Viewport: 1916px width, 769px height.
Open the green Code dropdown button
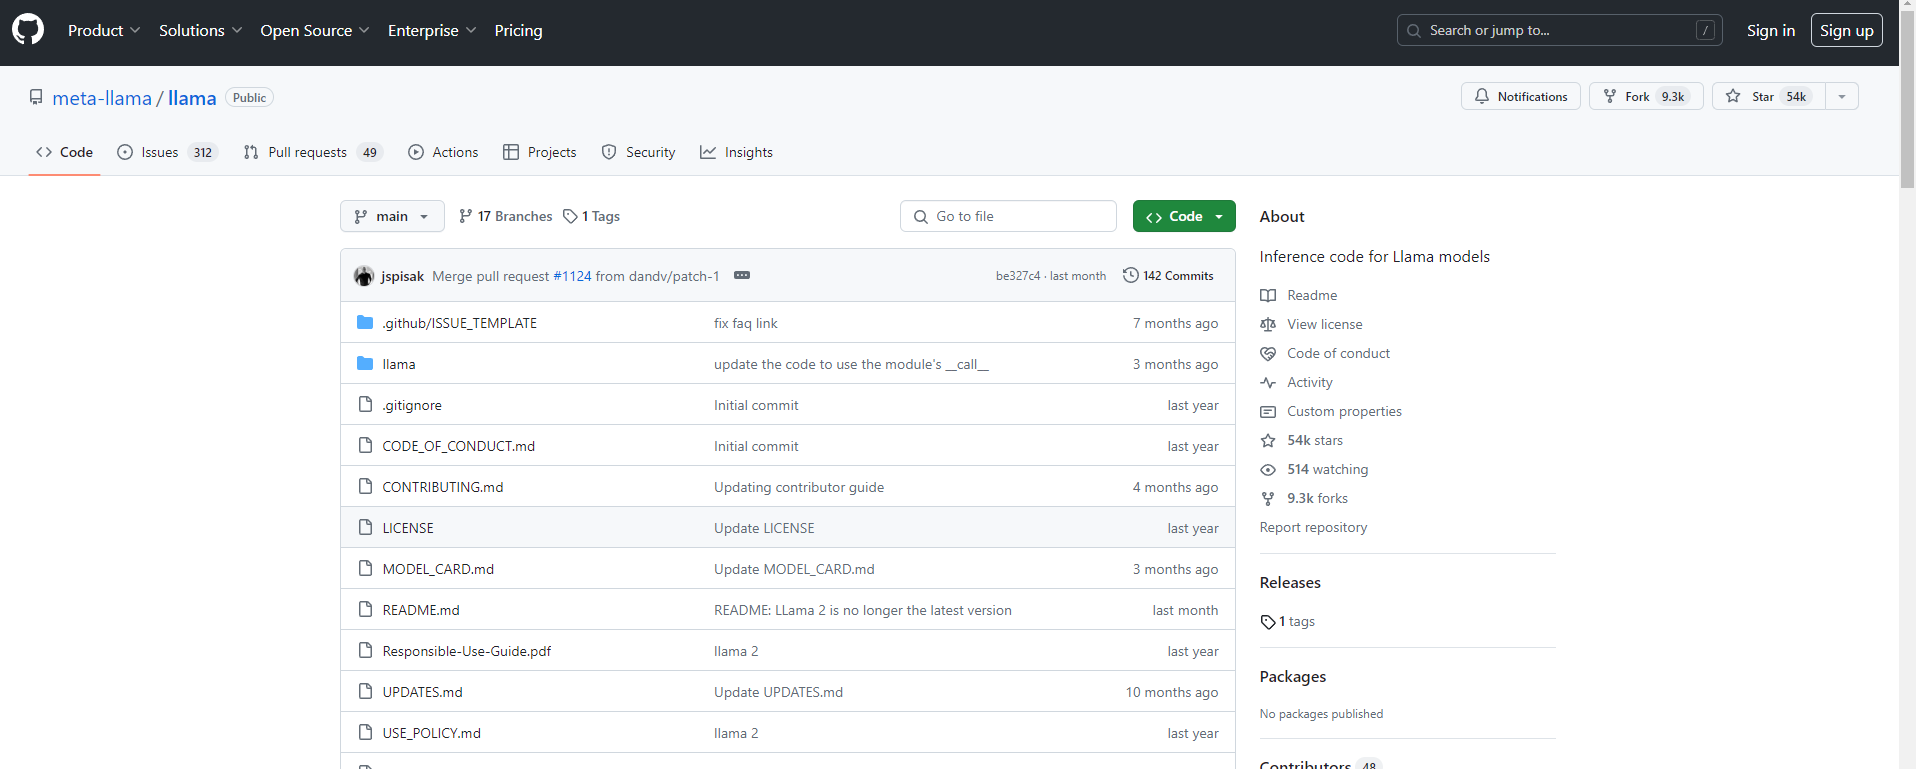click(x=1184, y=216)
